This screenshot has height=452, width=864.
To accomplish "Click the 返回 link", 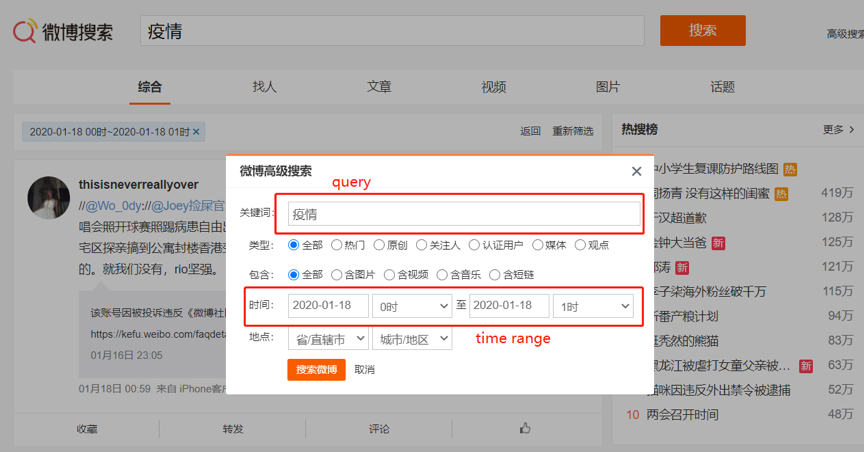I will (530, 131).
